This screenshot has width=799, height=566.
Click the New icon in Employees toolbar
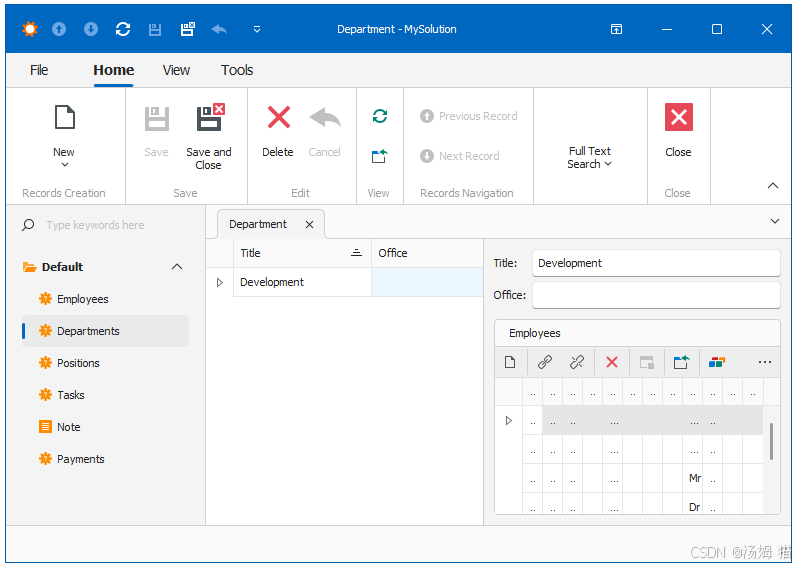coord(510,362)
